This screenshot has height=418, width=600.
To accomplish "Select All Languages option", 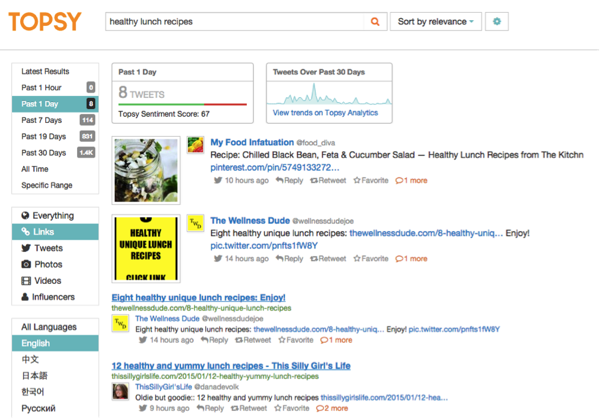I will (x=55, y=327).
